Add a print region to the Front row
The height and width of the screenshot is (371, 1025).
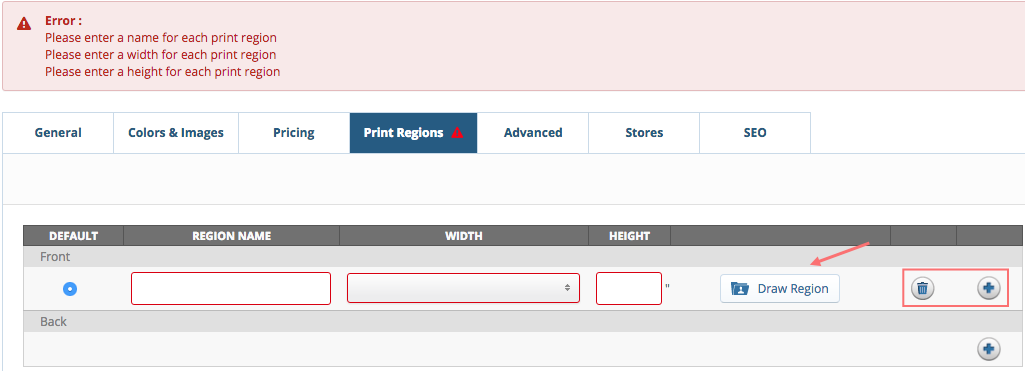(988, 288)
